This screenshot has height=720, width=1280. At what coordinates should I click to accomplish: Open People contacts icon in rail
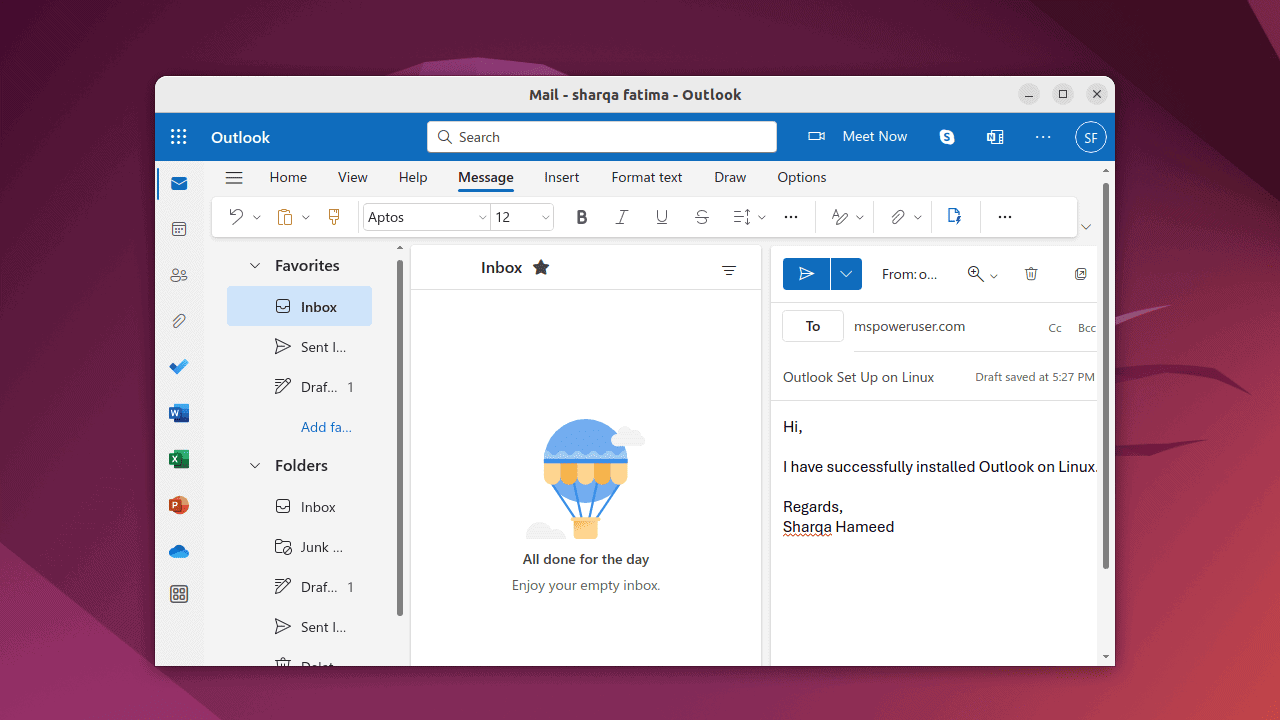[179, 275]
